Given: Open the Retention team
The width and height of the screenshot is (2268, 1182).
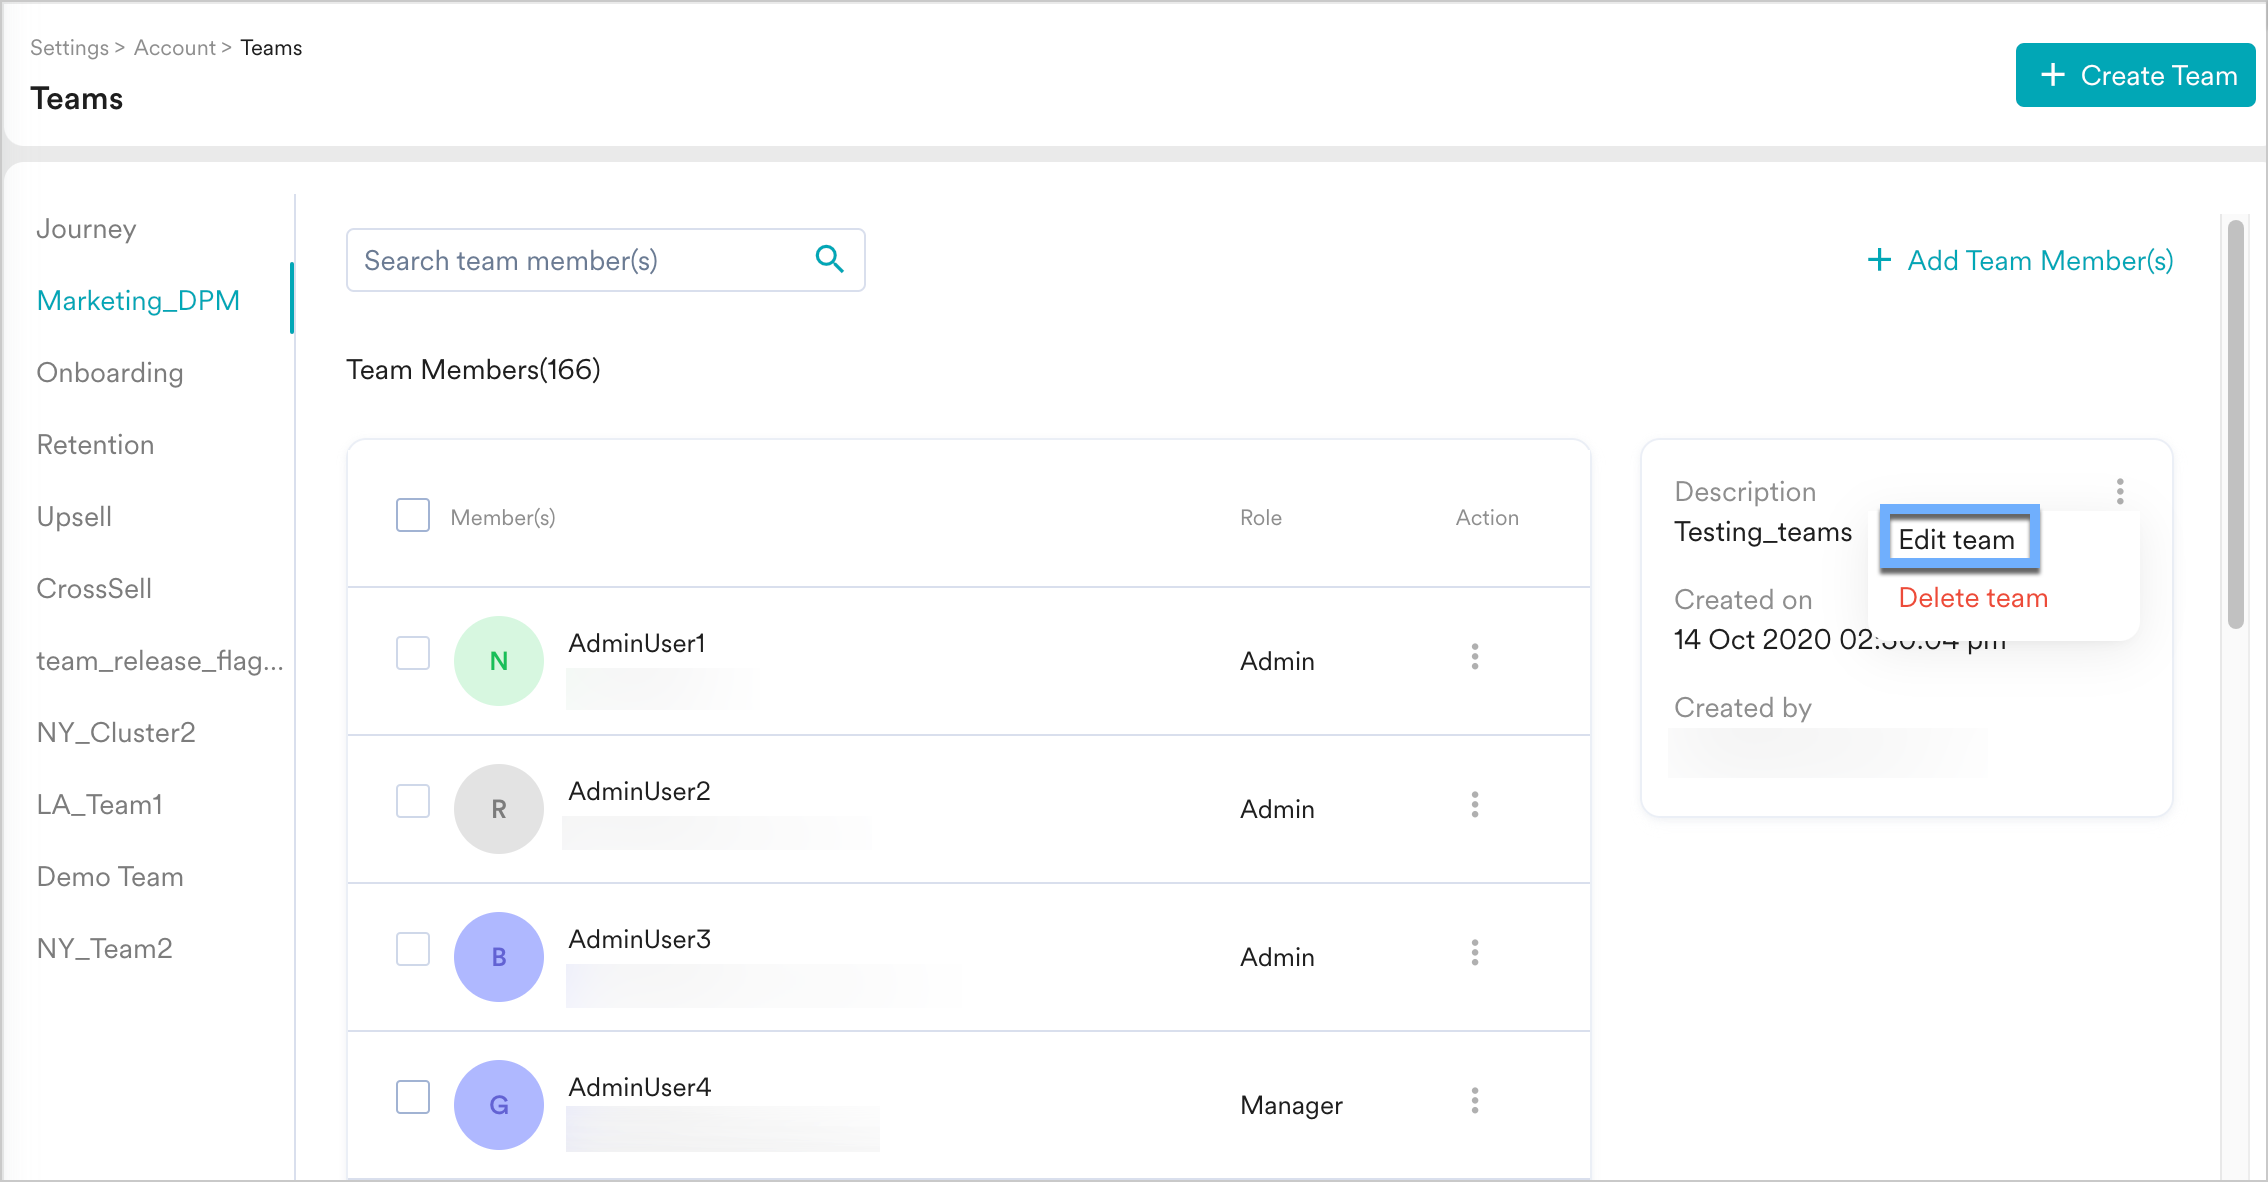Looking at the screenshot, I should [95, 444].
